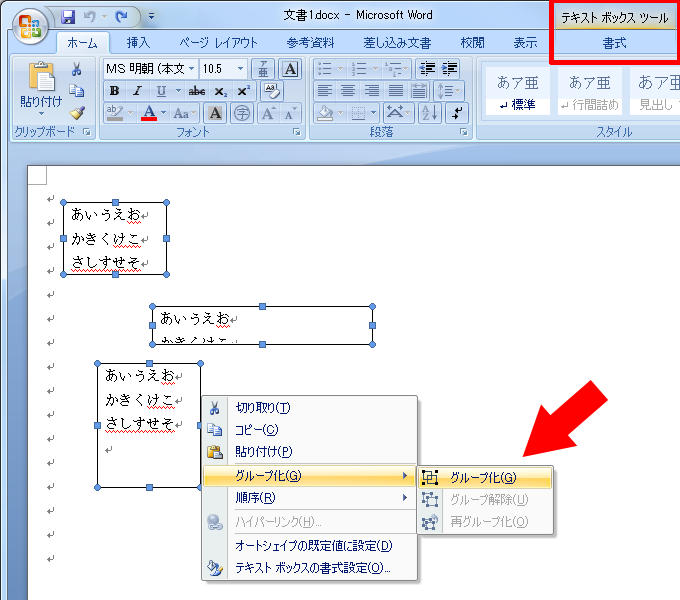The height and width of the screenshot is (600, 680).
Task: Choose テキスト ボックスの書式設定(O) from context menu
Action: coord(312,568)
